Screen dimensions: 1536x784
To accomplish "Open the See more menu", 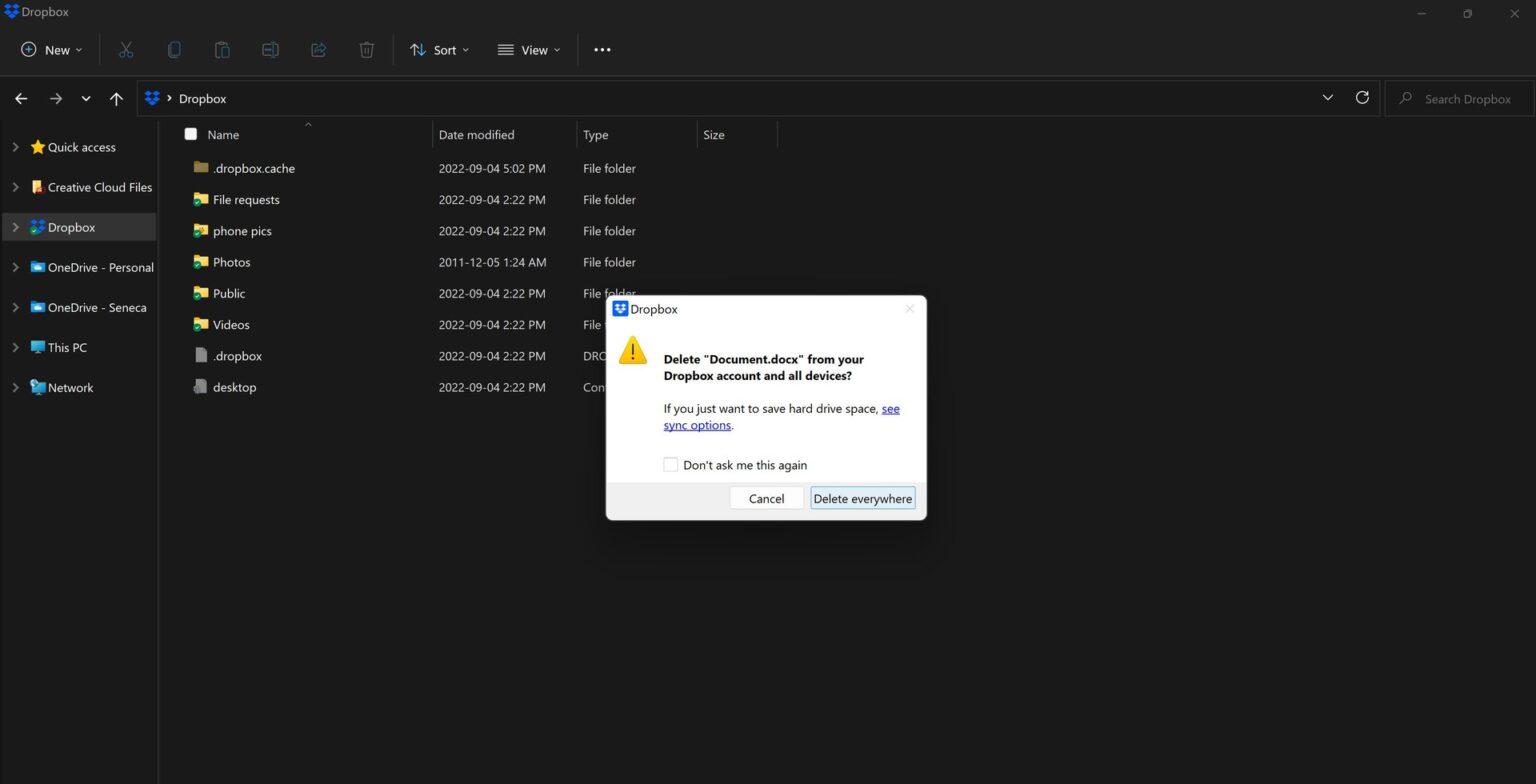I will [602, 49].
